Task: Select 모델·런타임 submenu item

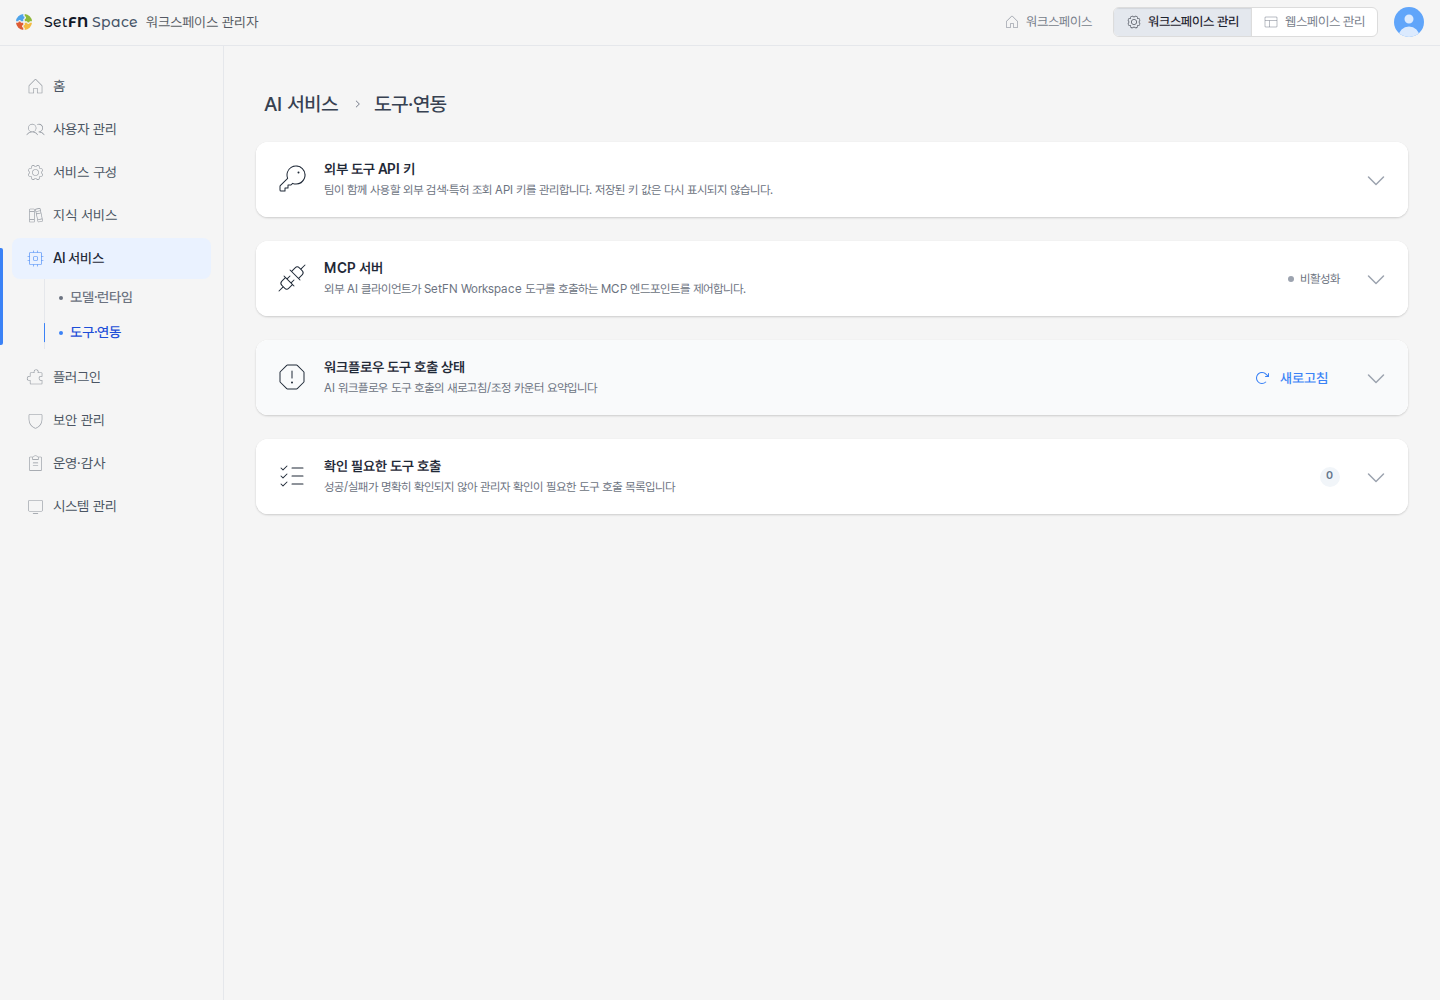Action: pos(101,297)
